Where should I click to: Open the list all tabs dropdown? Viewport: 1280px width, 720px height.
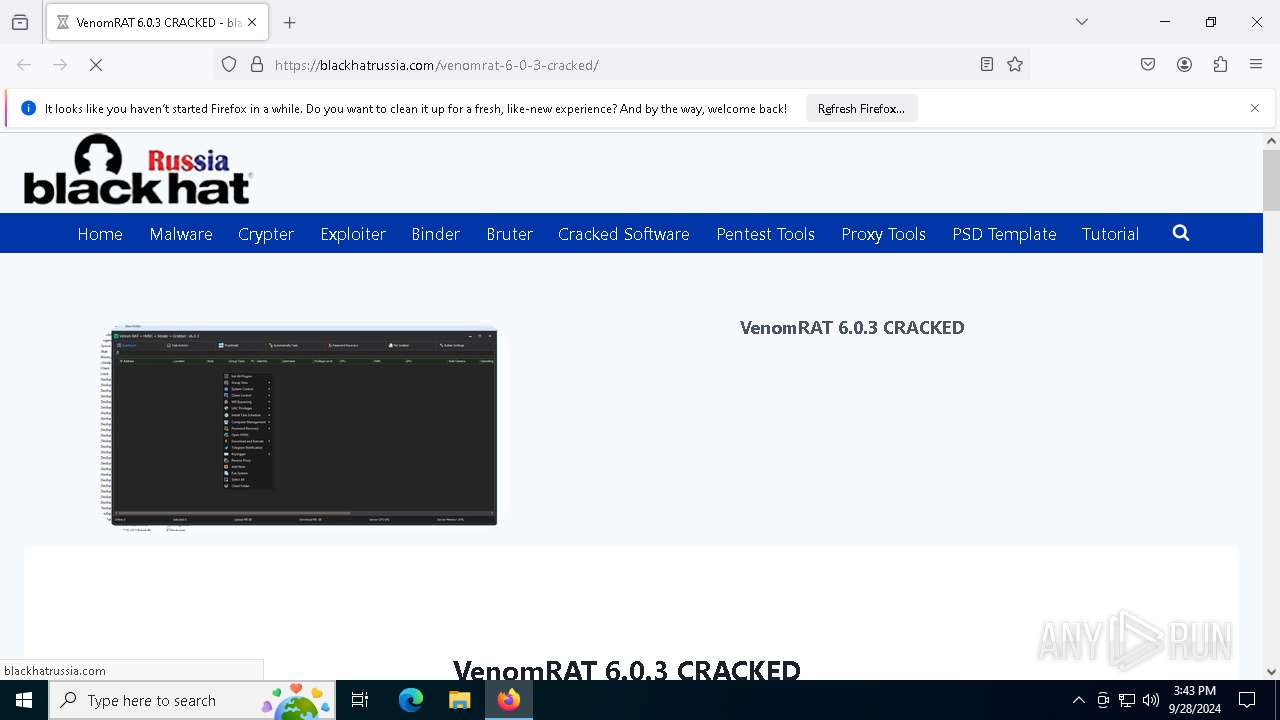(x=1082, y=22)
